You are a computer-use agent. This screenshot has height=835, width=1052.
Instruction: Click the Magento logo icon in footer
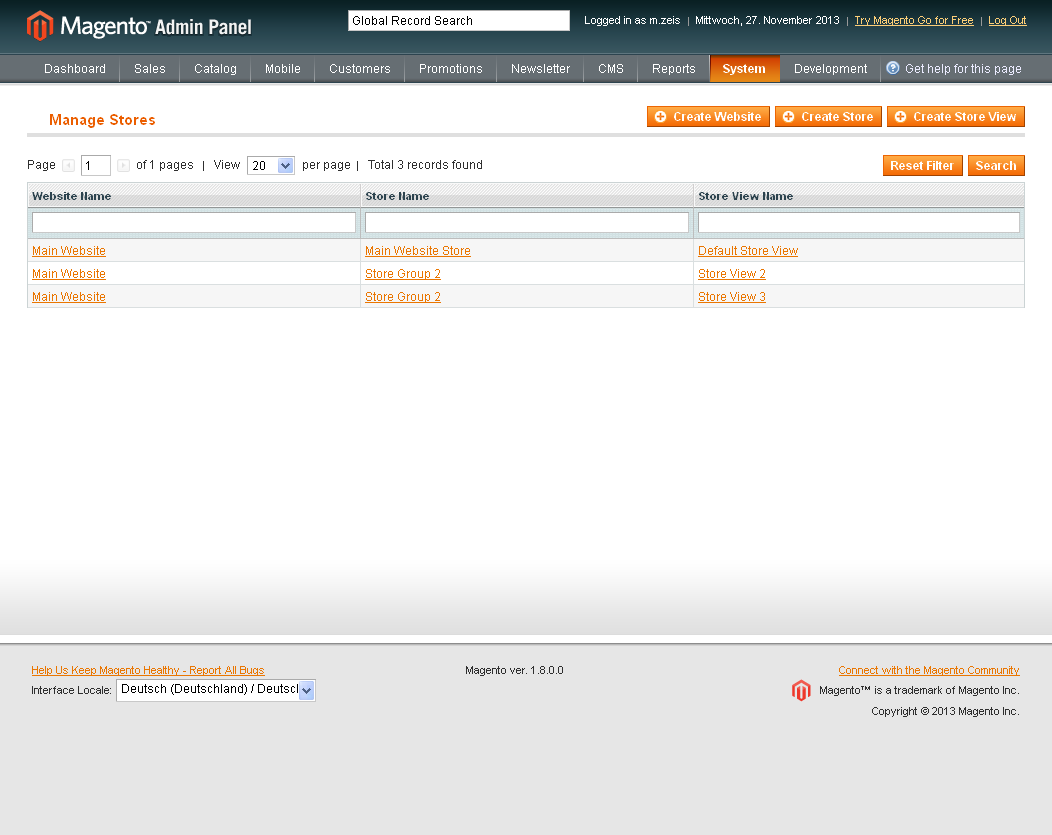pyautogui.click(x=801, y=690)
